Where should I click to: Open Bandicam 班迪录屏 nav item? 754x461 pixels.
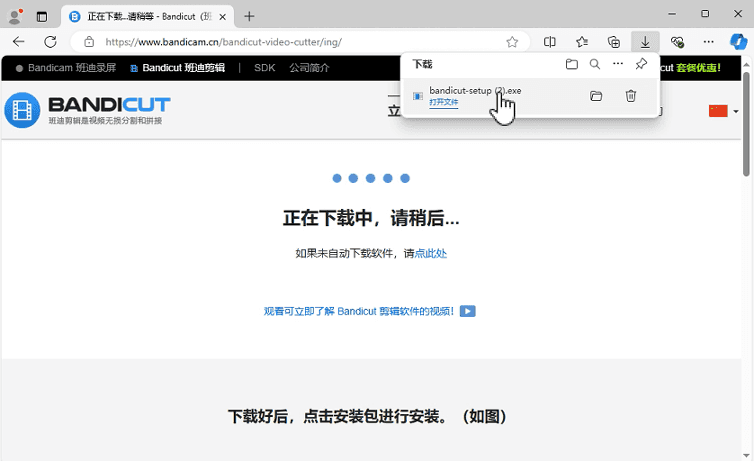(x=66, y=68)
